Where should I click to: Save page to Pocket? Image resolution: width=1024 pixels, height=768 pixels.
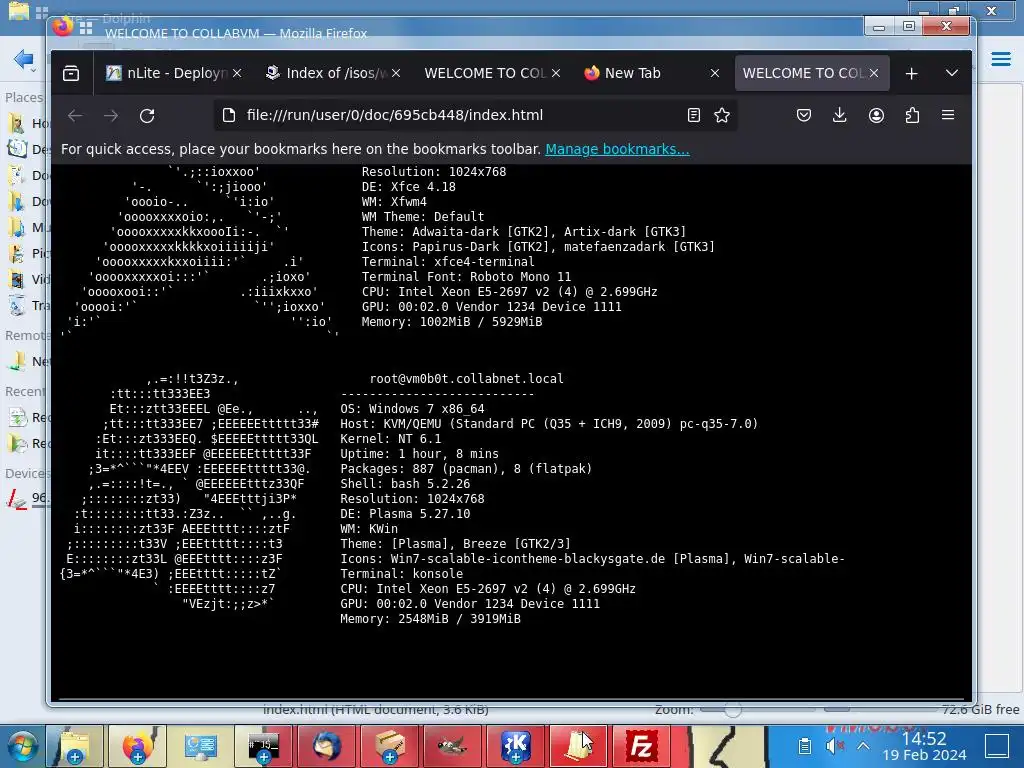(x=804, y=116)
